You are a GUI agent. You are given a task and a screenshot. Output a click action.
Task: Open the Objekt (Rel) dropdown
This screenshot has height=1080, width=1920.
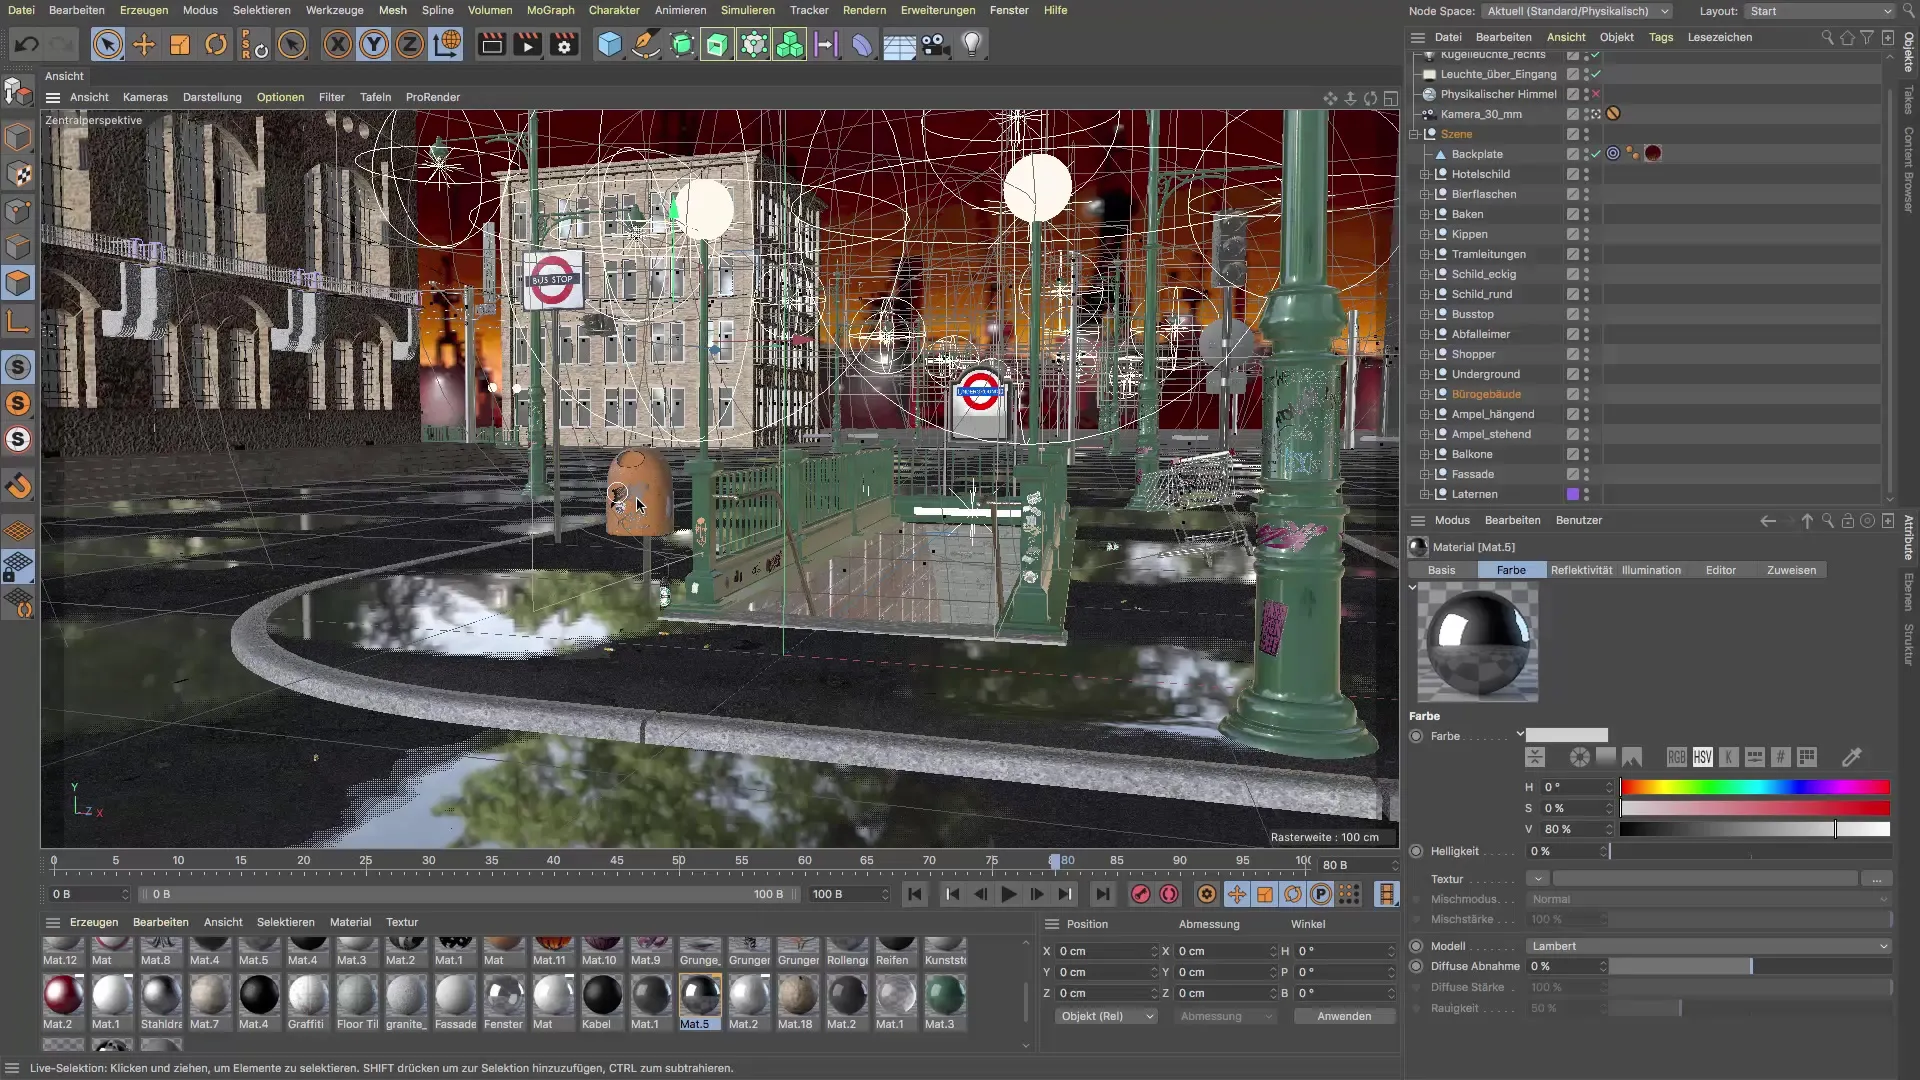point(1106,1016)
